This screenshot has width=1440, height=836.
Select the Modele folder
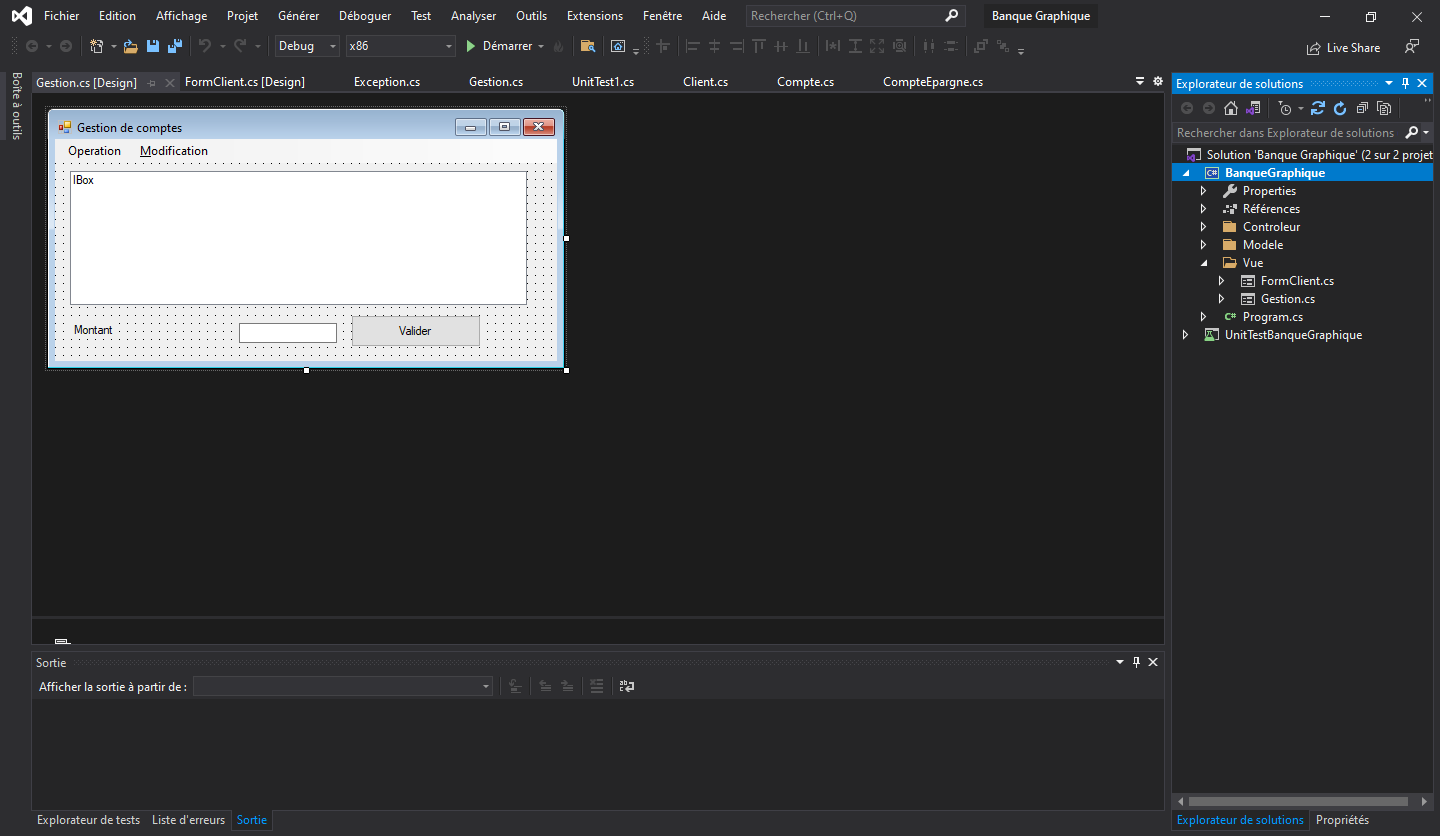pyautogui.click(x=1262, y=245)
